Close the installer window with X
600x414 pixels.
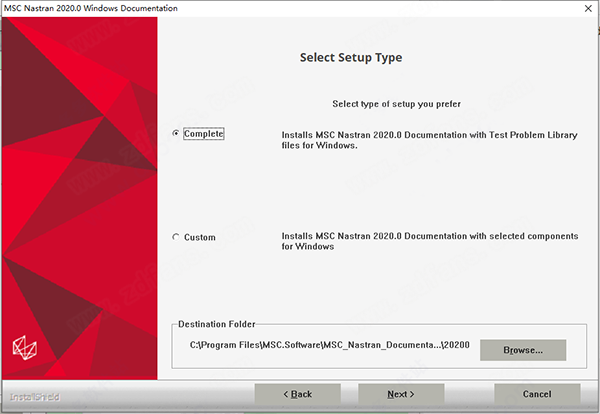click(x=588, y=8)
